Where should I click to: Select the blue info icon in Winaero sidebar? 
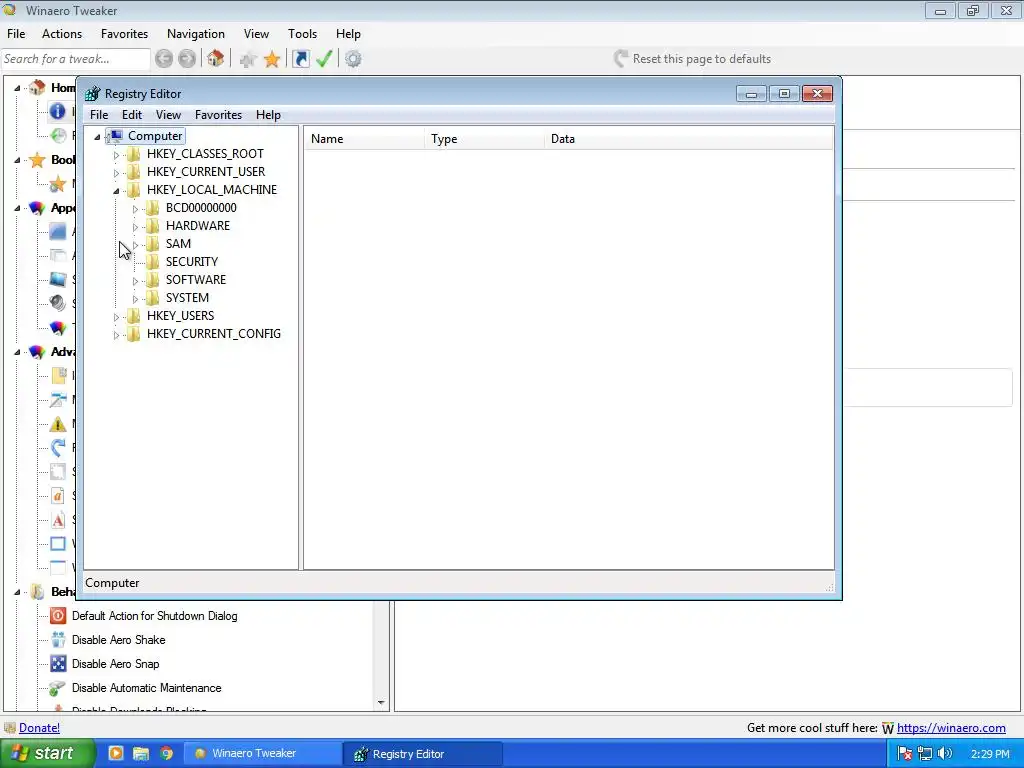coord(57,111)
